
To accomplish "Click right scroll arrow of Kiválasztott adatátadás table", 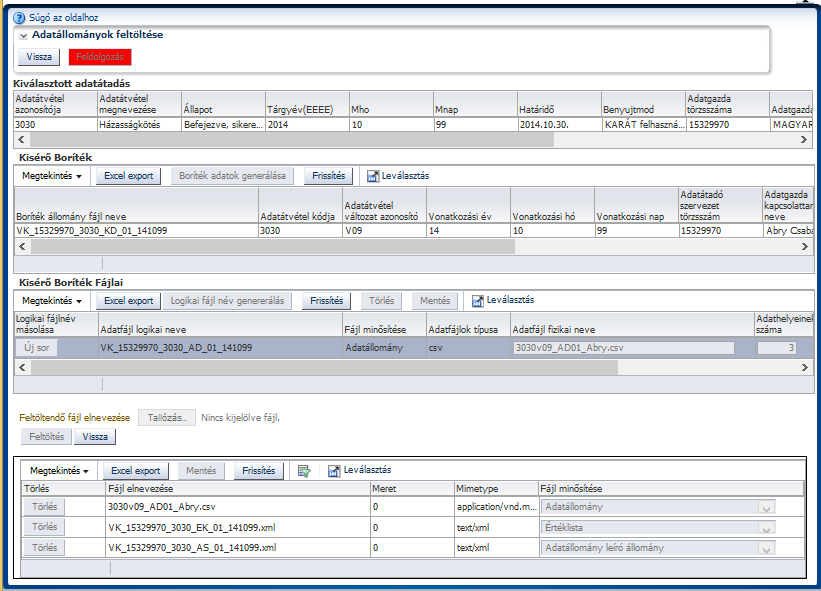I will coord(804,140).
